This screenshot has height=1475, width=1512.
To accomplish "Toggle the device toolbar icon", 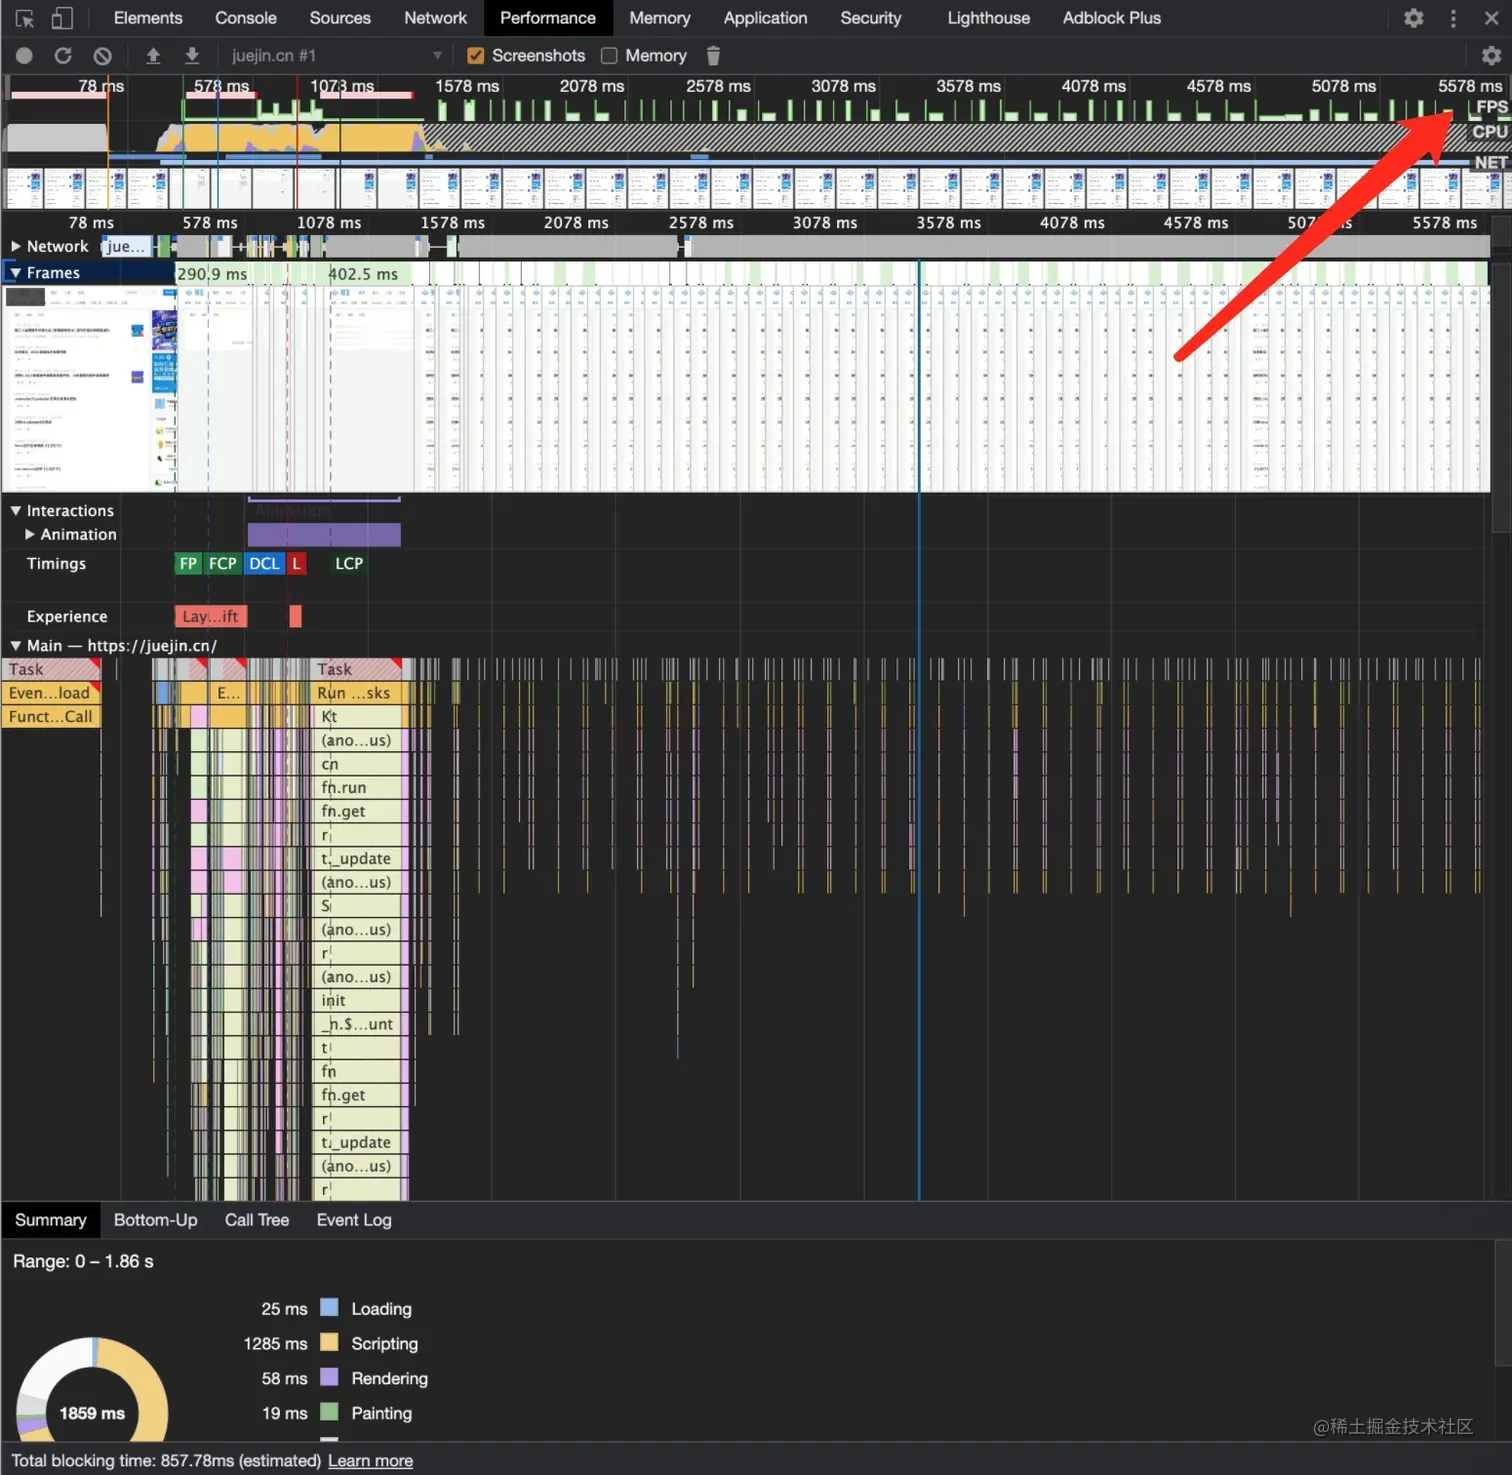I will [x=62, y=18].
